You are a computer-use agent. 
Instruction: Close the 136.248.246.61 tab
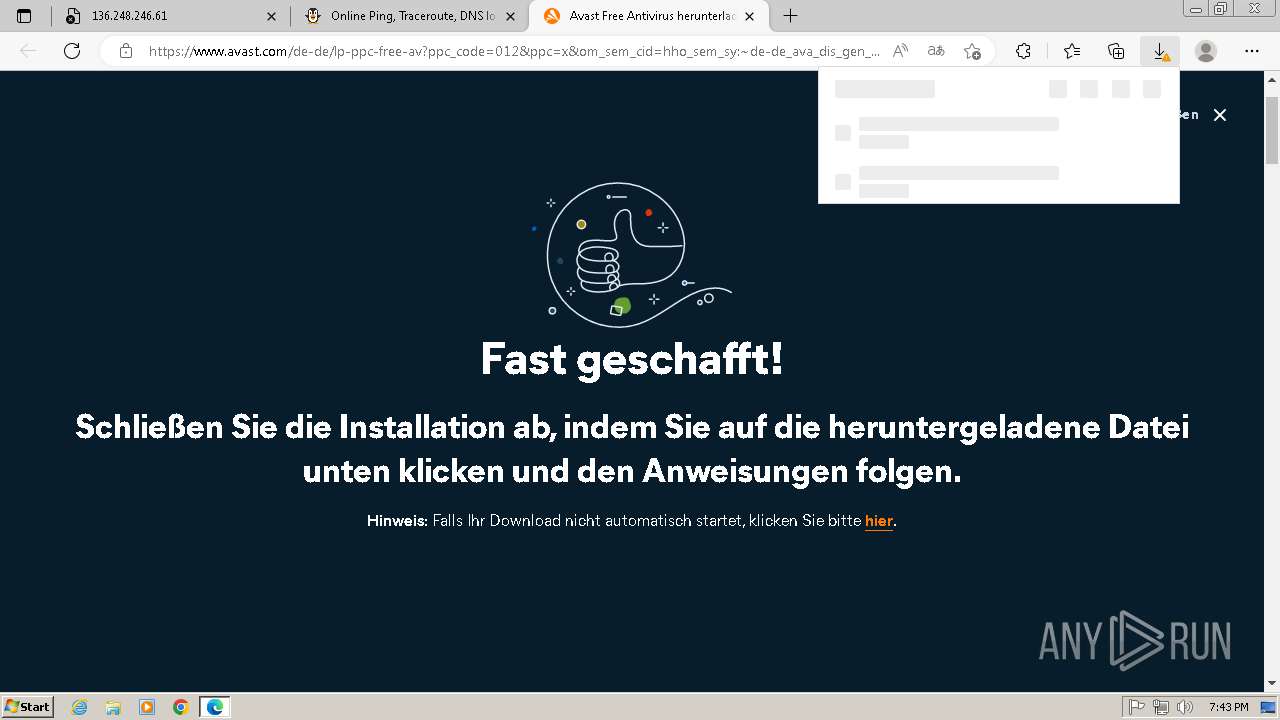(271, 16)
